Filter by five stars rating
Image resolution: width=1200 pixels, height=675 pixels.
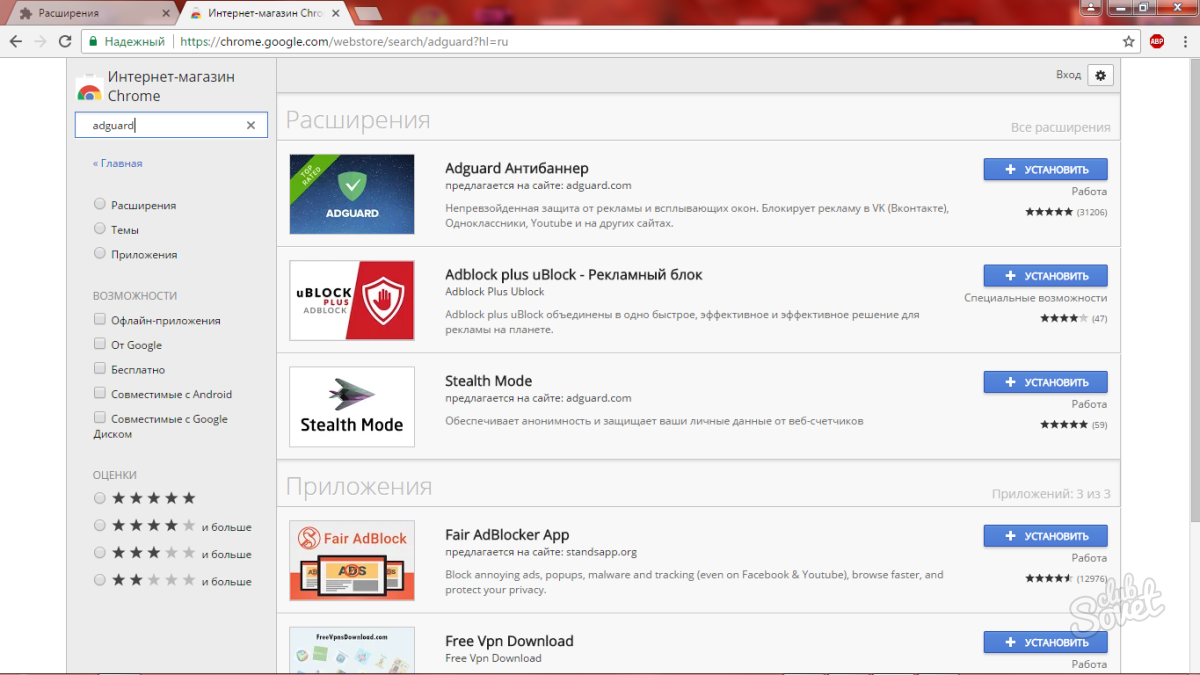pyautogui.click(x=100, y=498)
